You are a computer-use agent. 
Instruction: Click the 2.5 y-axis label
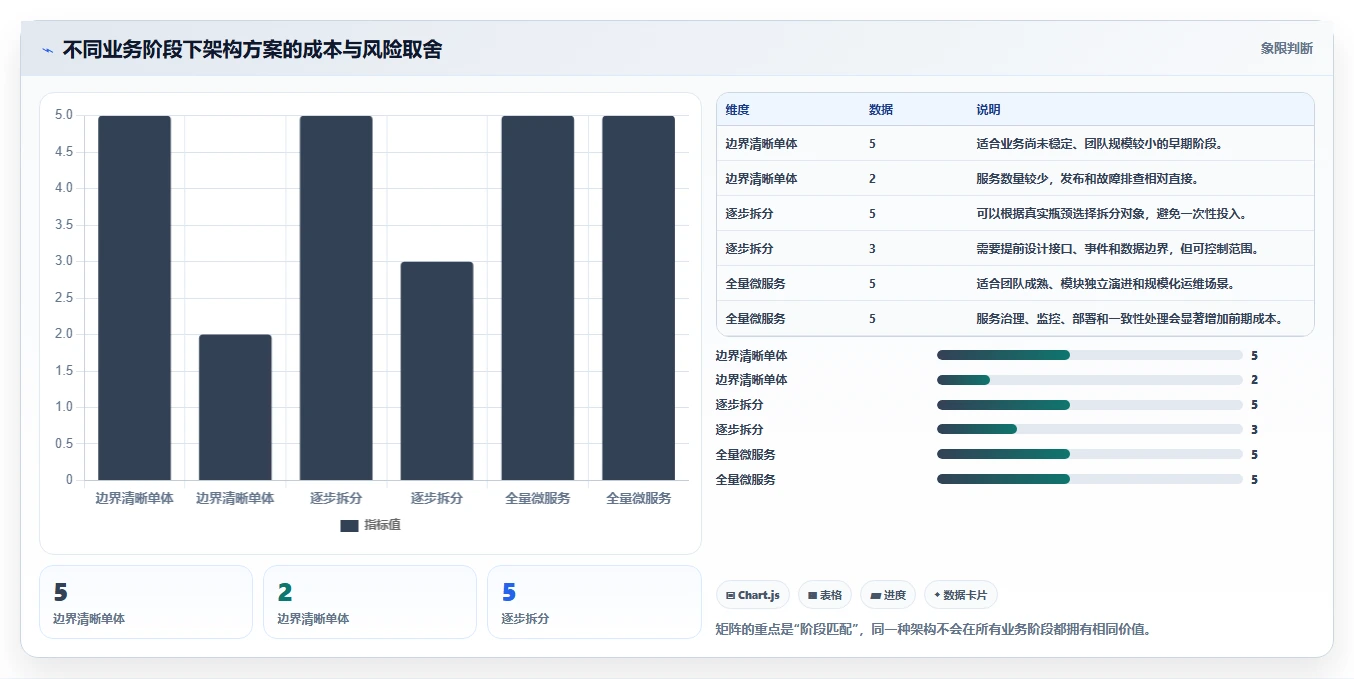coord(63,298)
